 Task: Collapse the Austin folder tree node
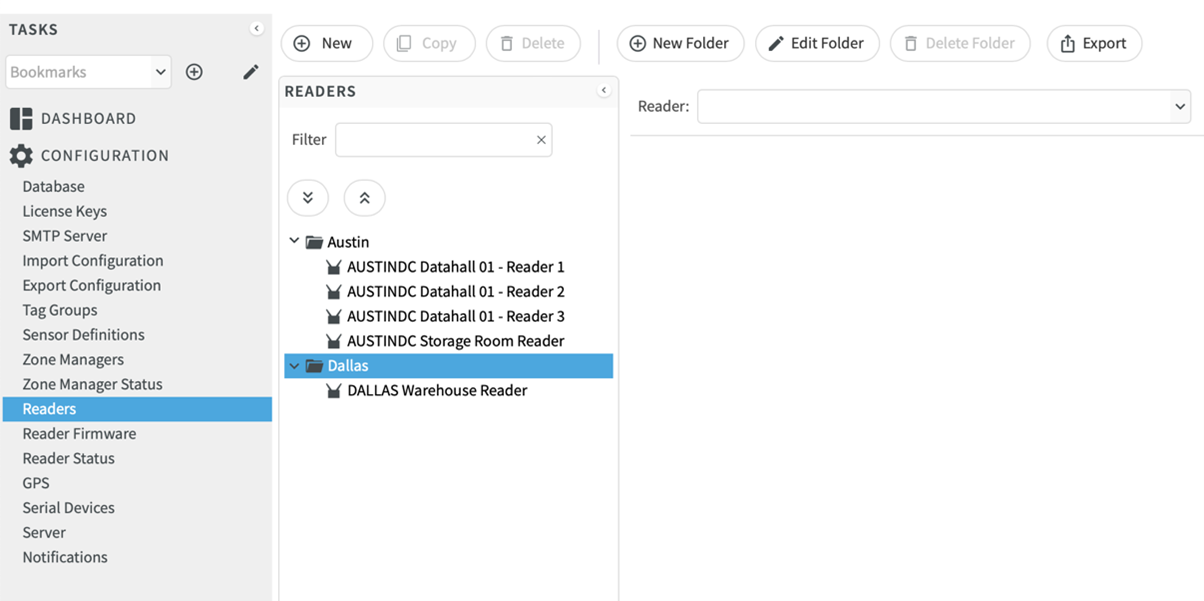pos(294,242)
